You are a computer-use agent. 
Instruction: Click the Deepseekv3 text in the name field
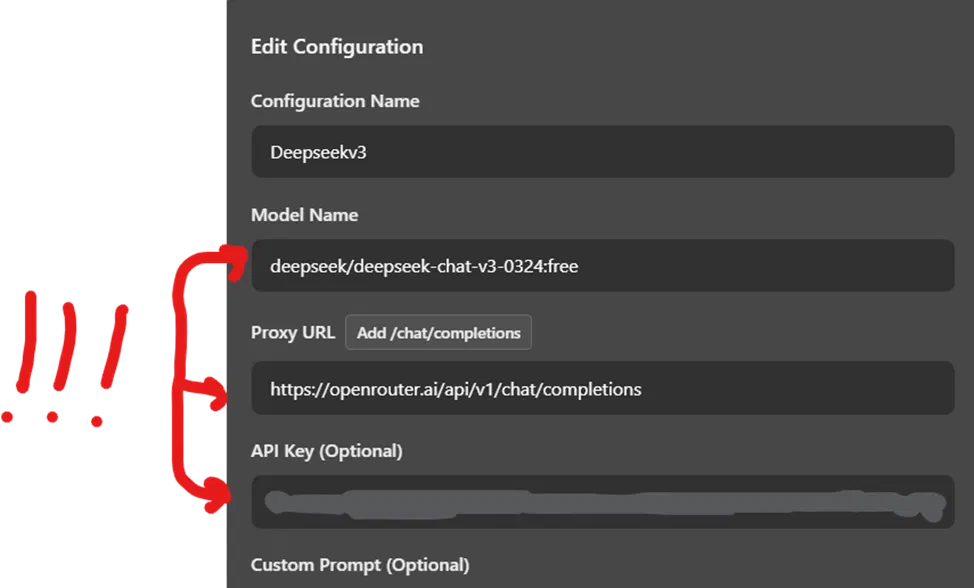point(318,153)
